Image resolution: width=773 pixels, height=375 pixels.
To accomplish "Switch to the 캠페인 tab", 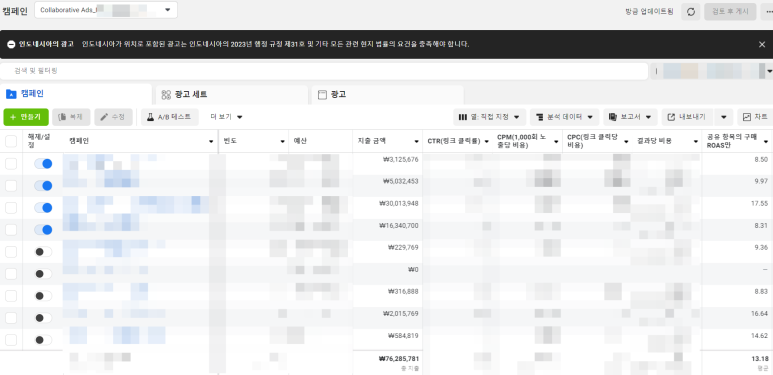I will [x=76, y=94].
